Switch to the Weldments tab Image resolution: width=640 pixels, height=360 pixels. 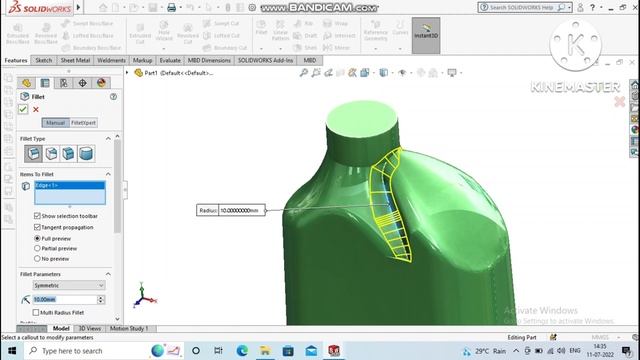point(111,60)
